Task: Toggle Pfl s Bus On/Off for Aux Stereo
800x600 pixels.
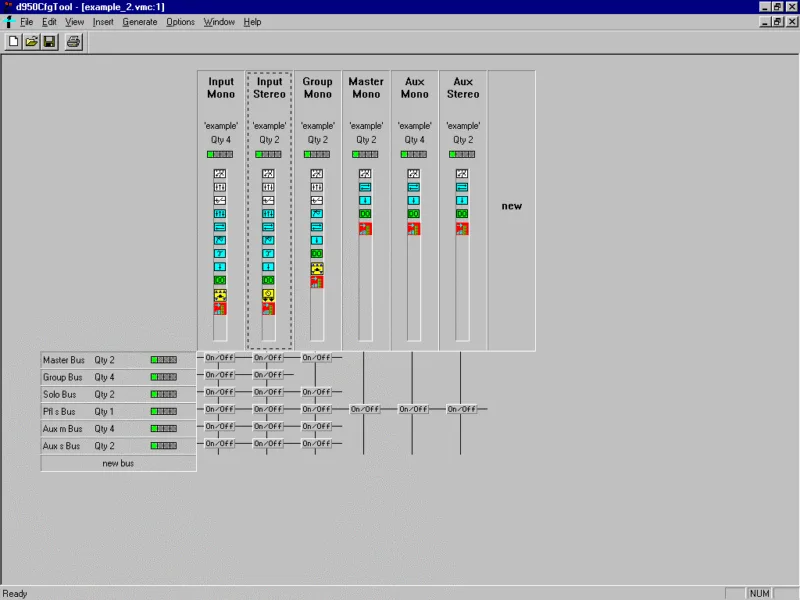Action: (462, 409)
